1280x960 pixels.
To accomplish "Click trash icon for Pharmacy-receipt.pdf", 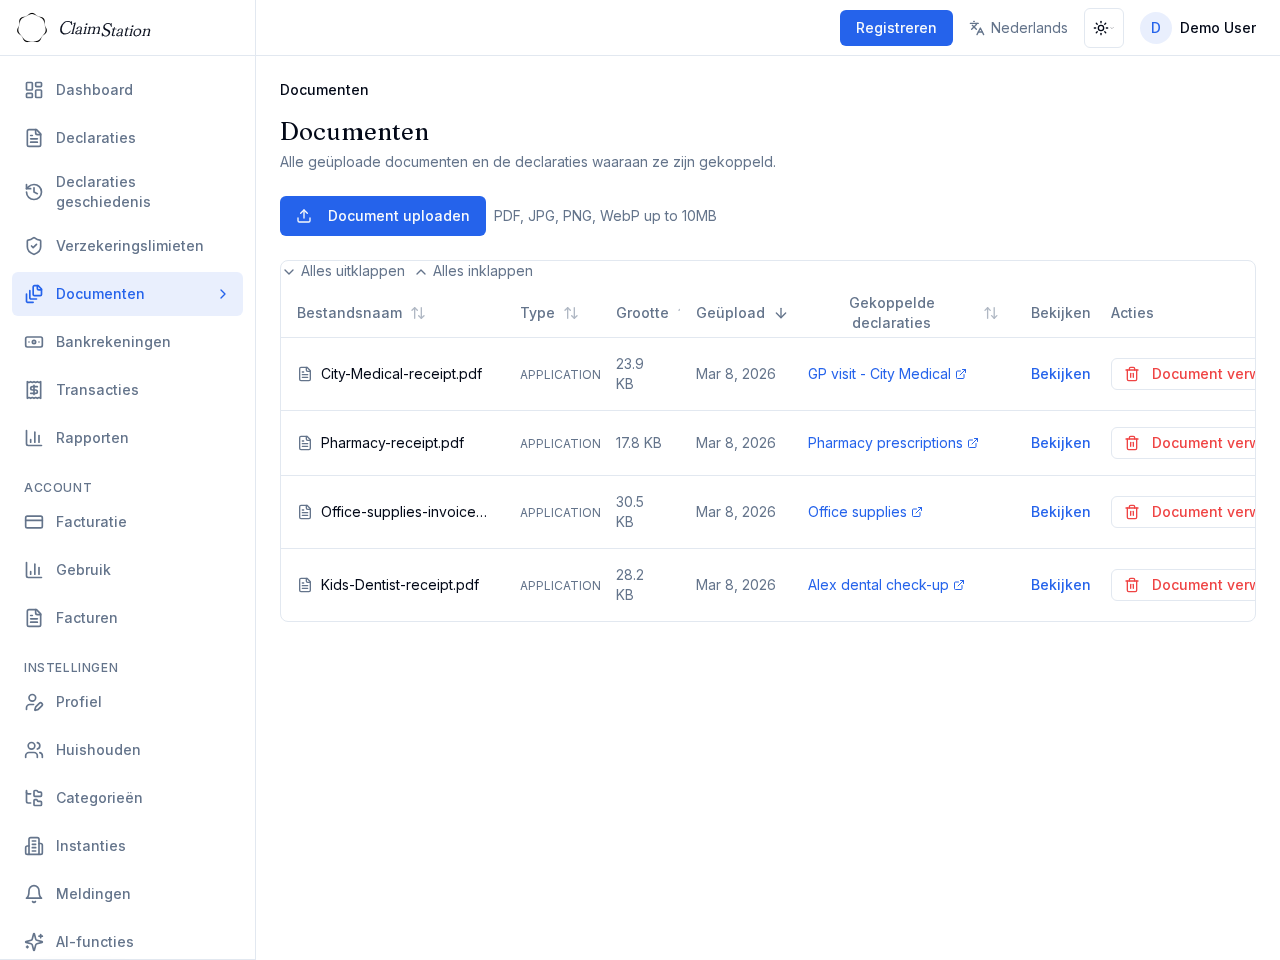I will point(1132,443).
